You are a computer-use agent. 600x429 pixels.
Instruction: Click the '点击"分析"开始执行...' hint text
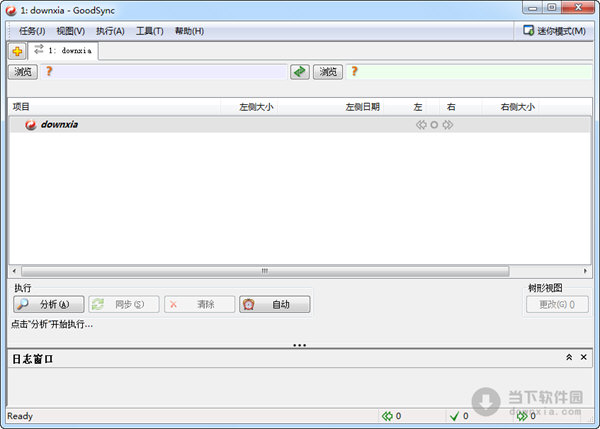(52, 325)
